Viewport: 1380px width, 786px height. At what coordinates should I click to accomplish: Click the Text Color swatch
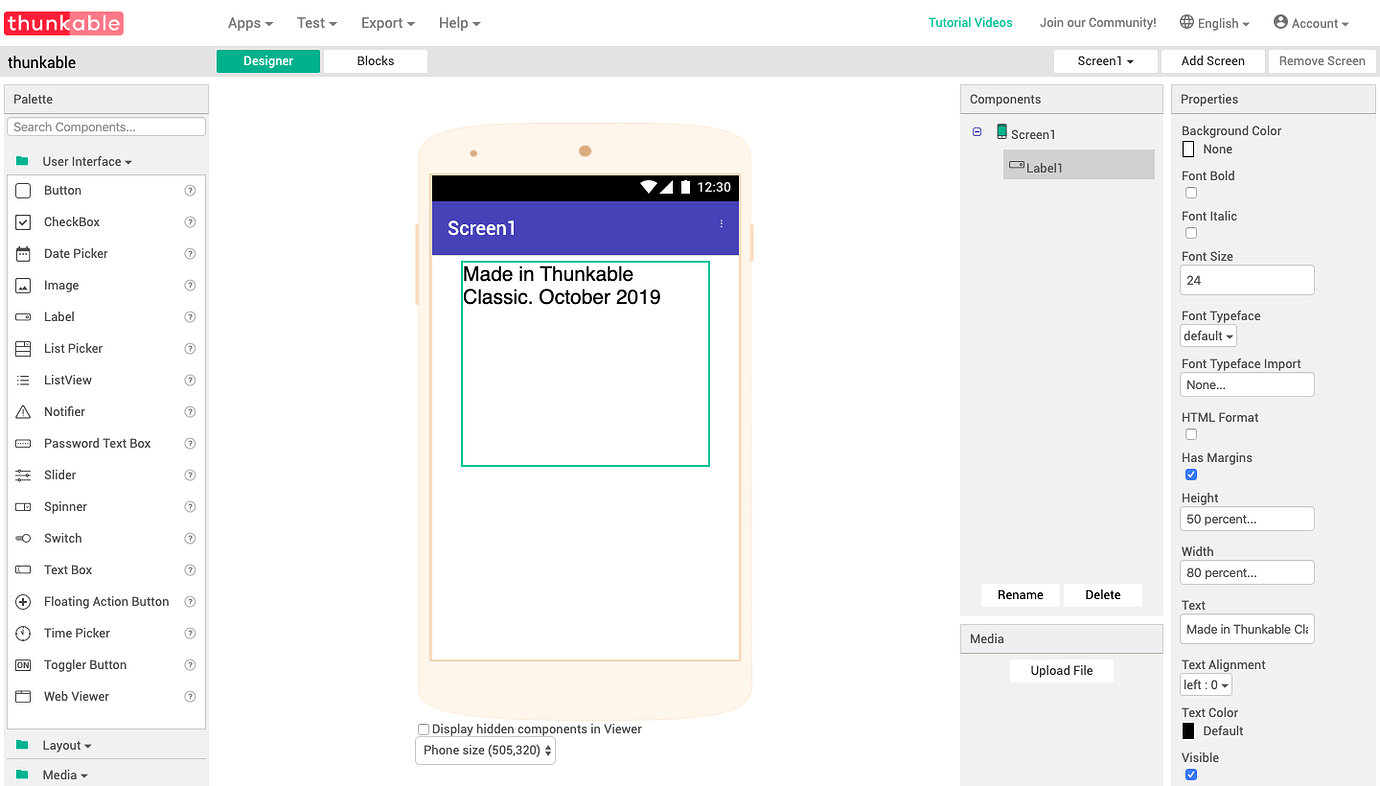[1188, 730]
